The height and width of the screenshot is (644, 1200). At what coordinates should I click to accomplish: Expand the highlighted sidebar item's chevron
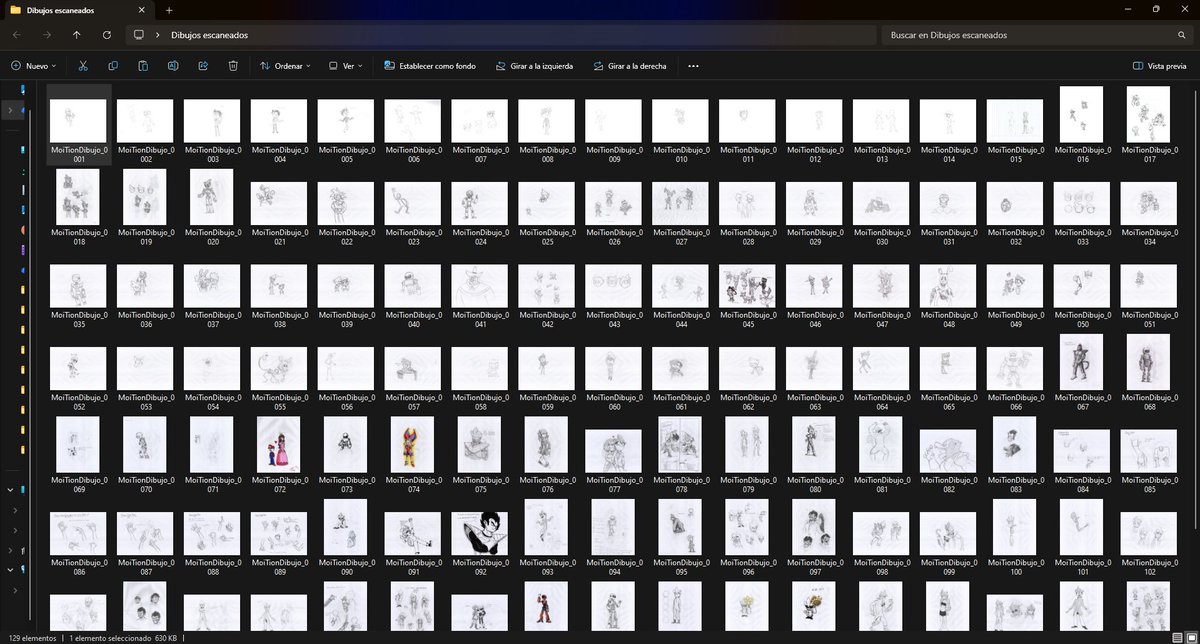tap(11, 109)
